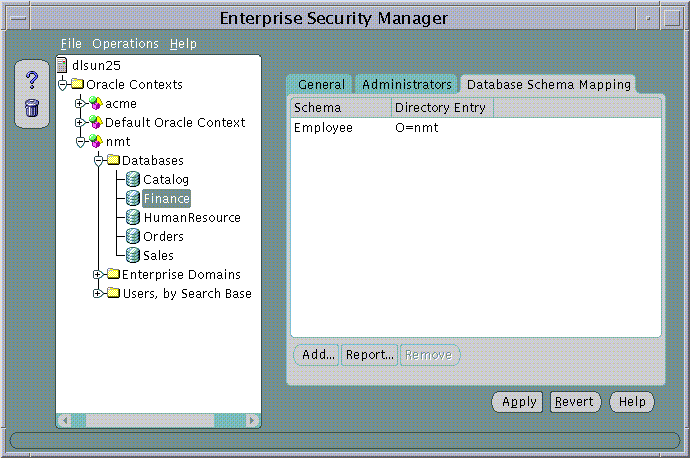Click the trash can delete icon
This screenshot has width=690, height=458.
click(x=31, y=107)
